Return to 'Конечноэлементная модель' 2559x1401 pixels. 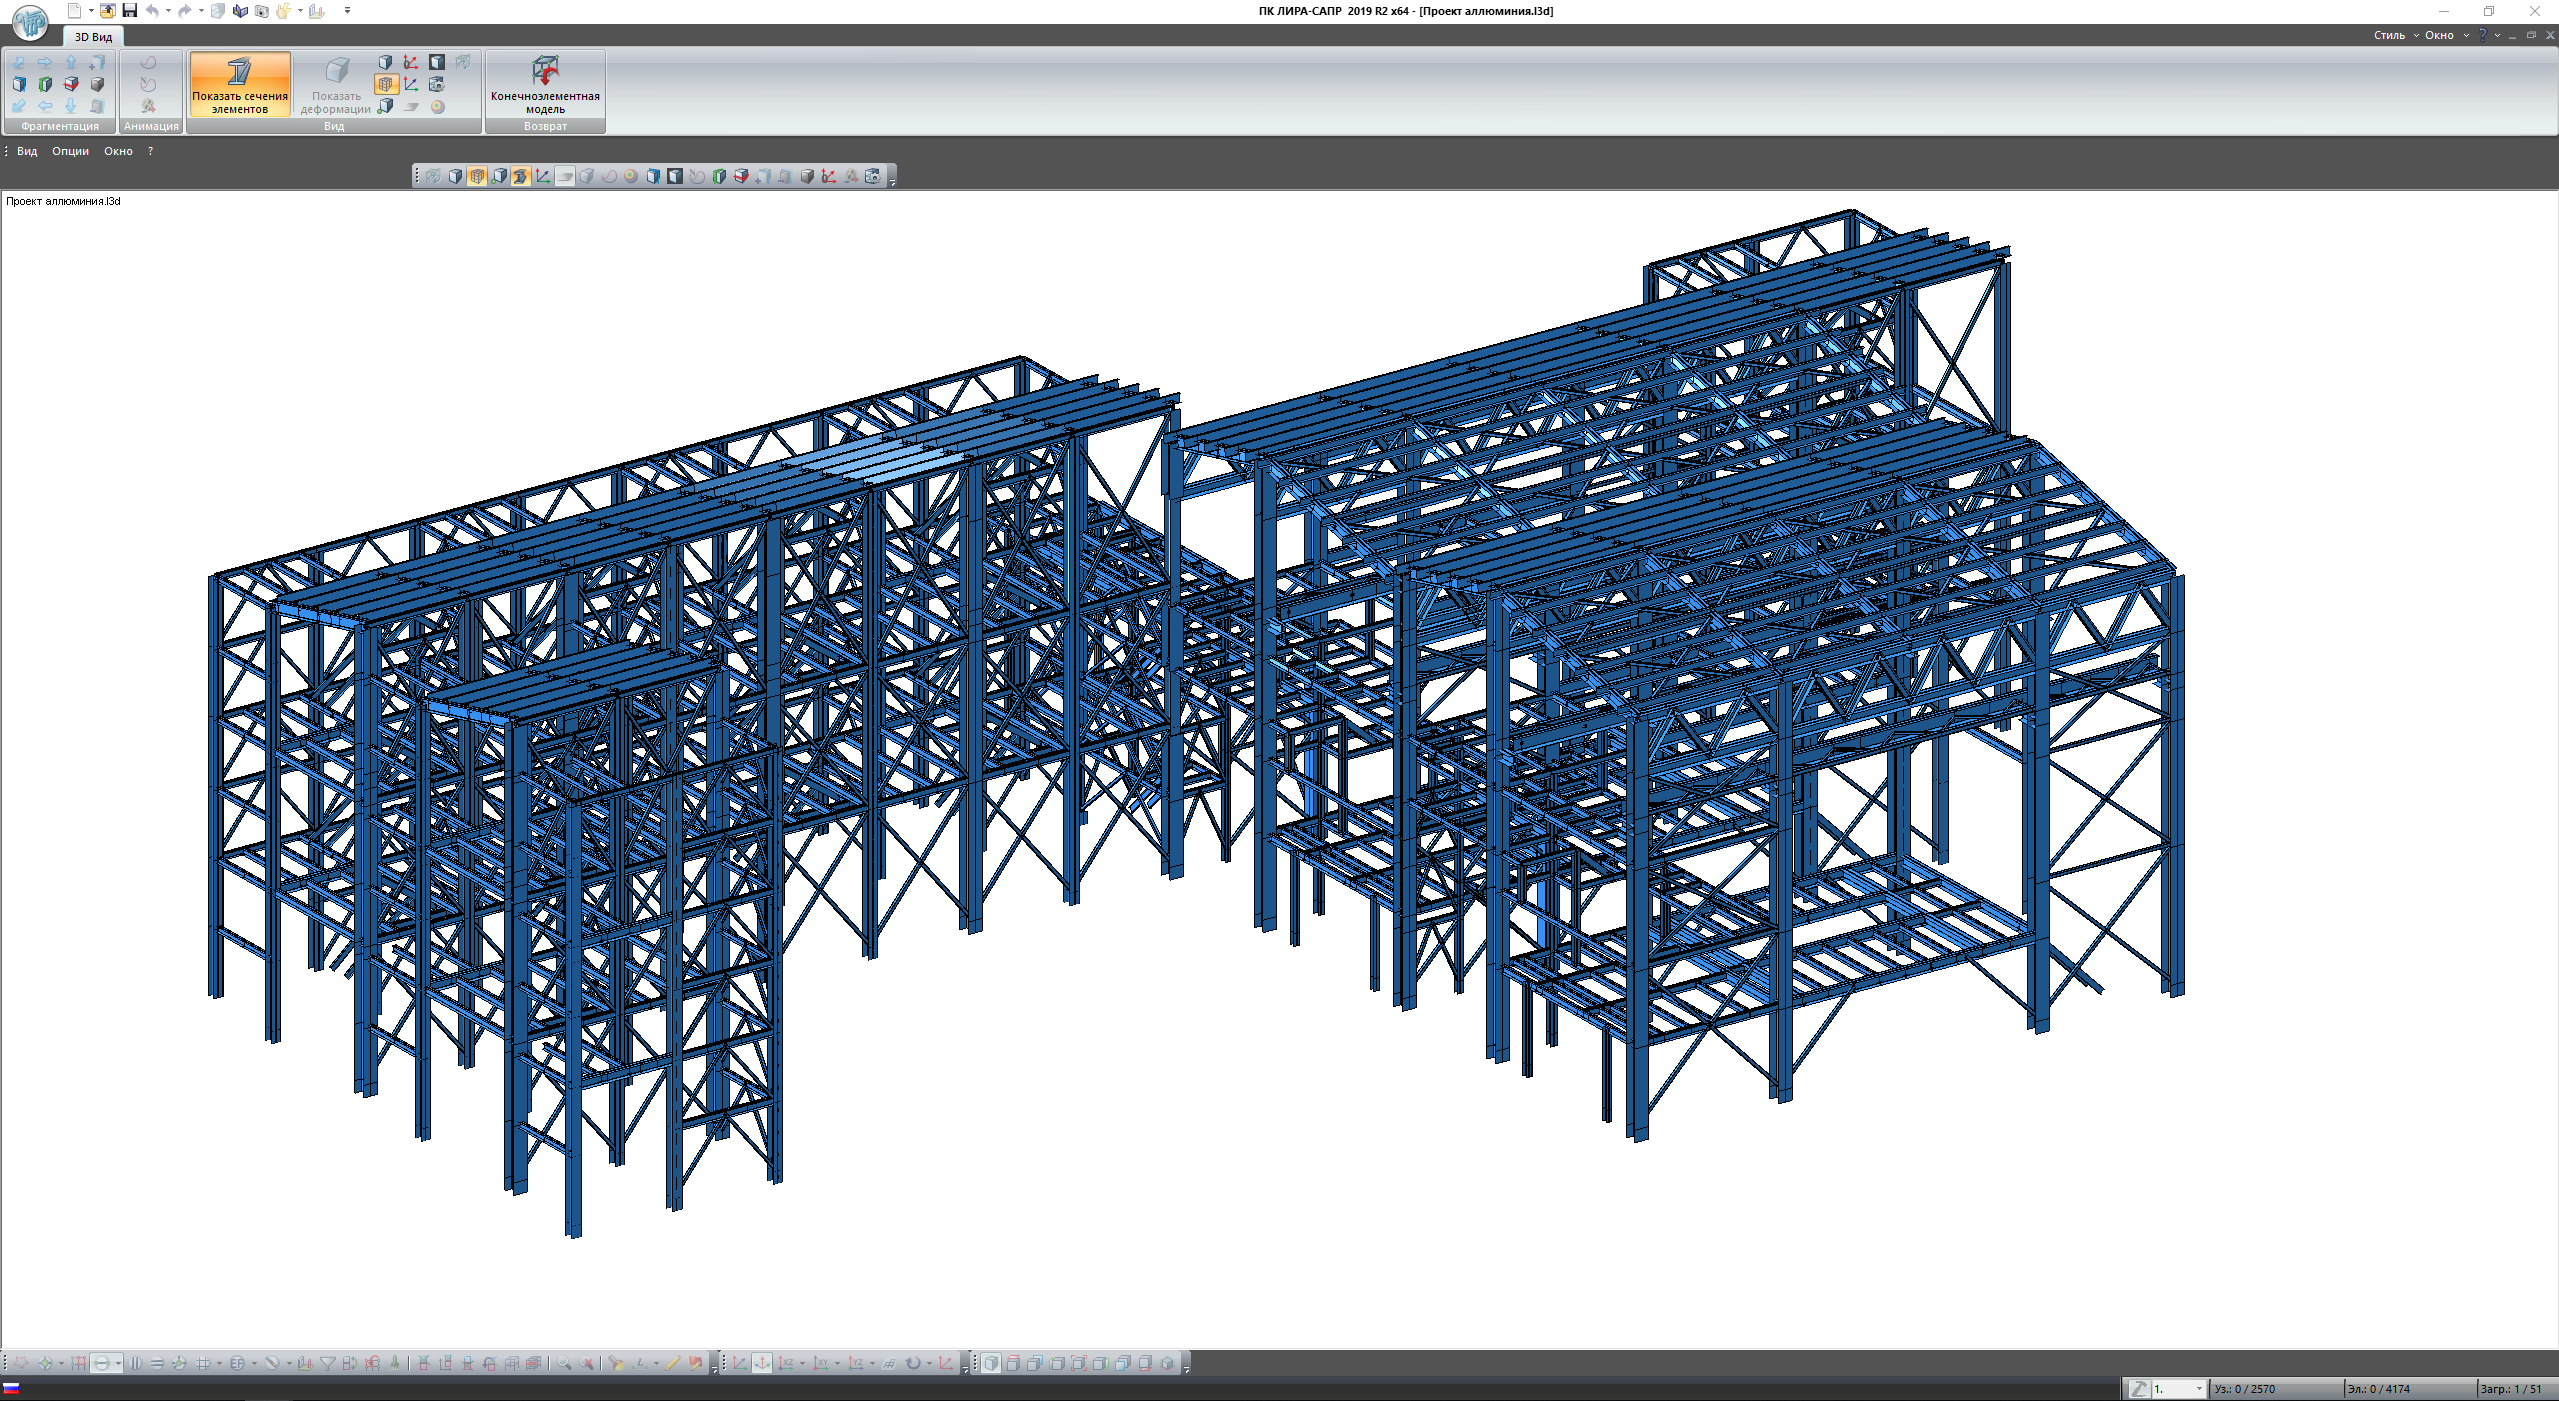[545, 84]
